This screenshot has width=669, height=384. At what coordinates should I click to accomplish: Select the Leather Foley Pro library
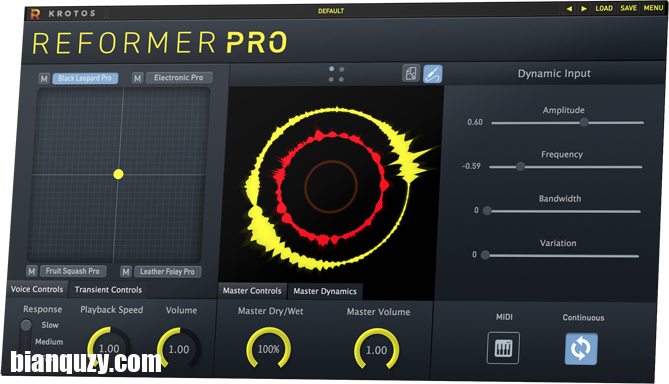[167, 271]
